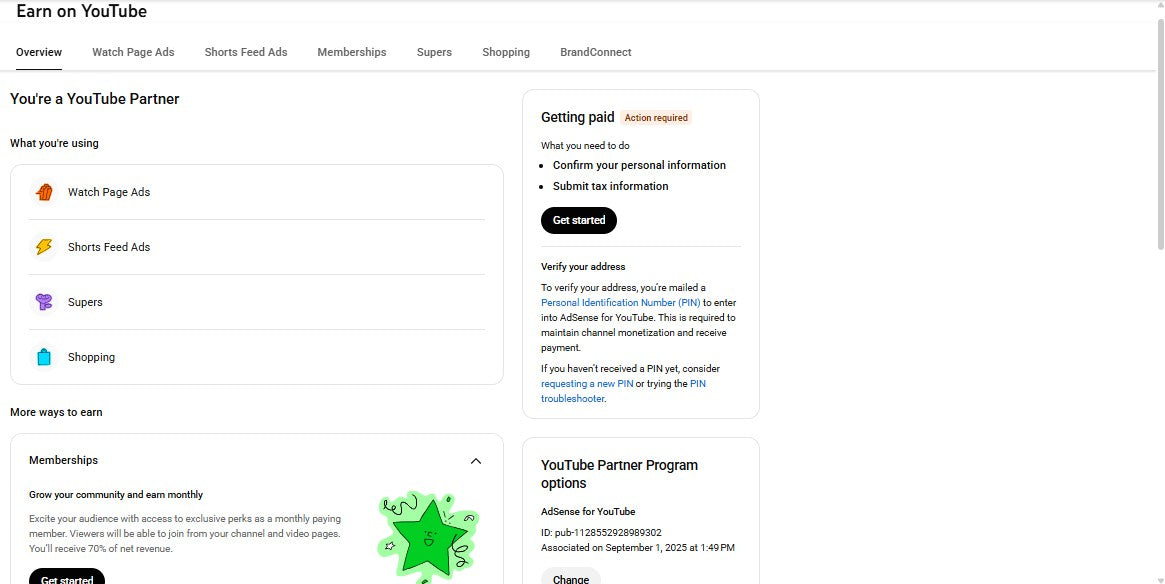Click the requesting a new PIN link
Image resolution: width=1165 pixels, height=584 pixels.
[587, 383]
